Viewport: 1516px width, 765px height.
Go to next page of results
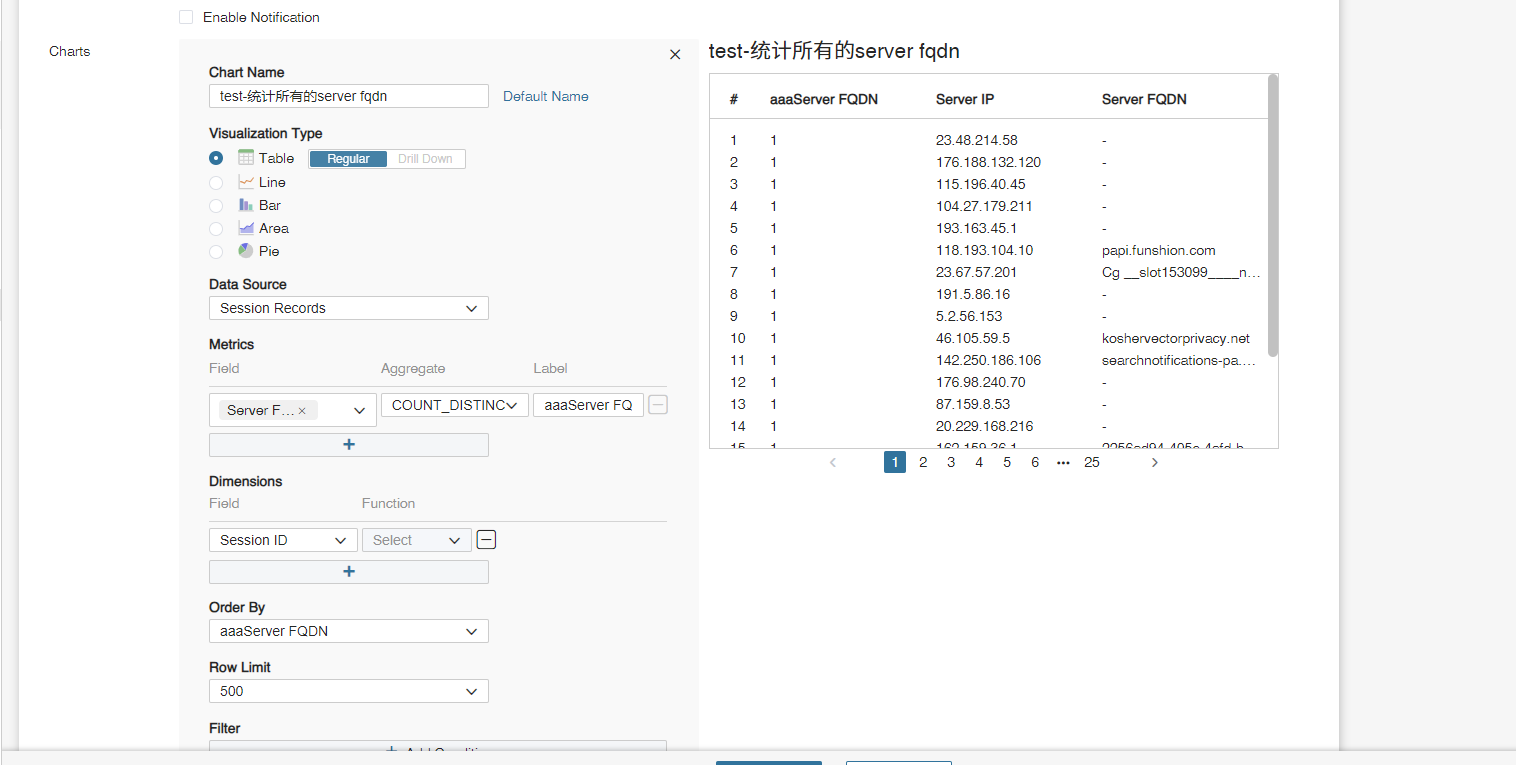1154,463
